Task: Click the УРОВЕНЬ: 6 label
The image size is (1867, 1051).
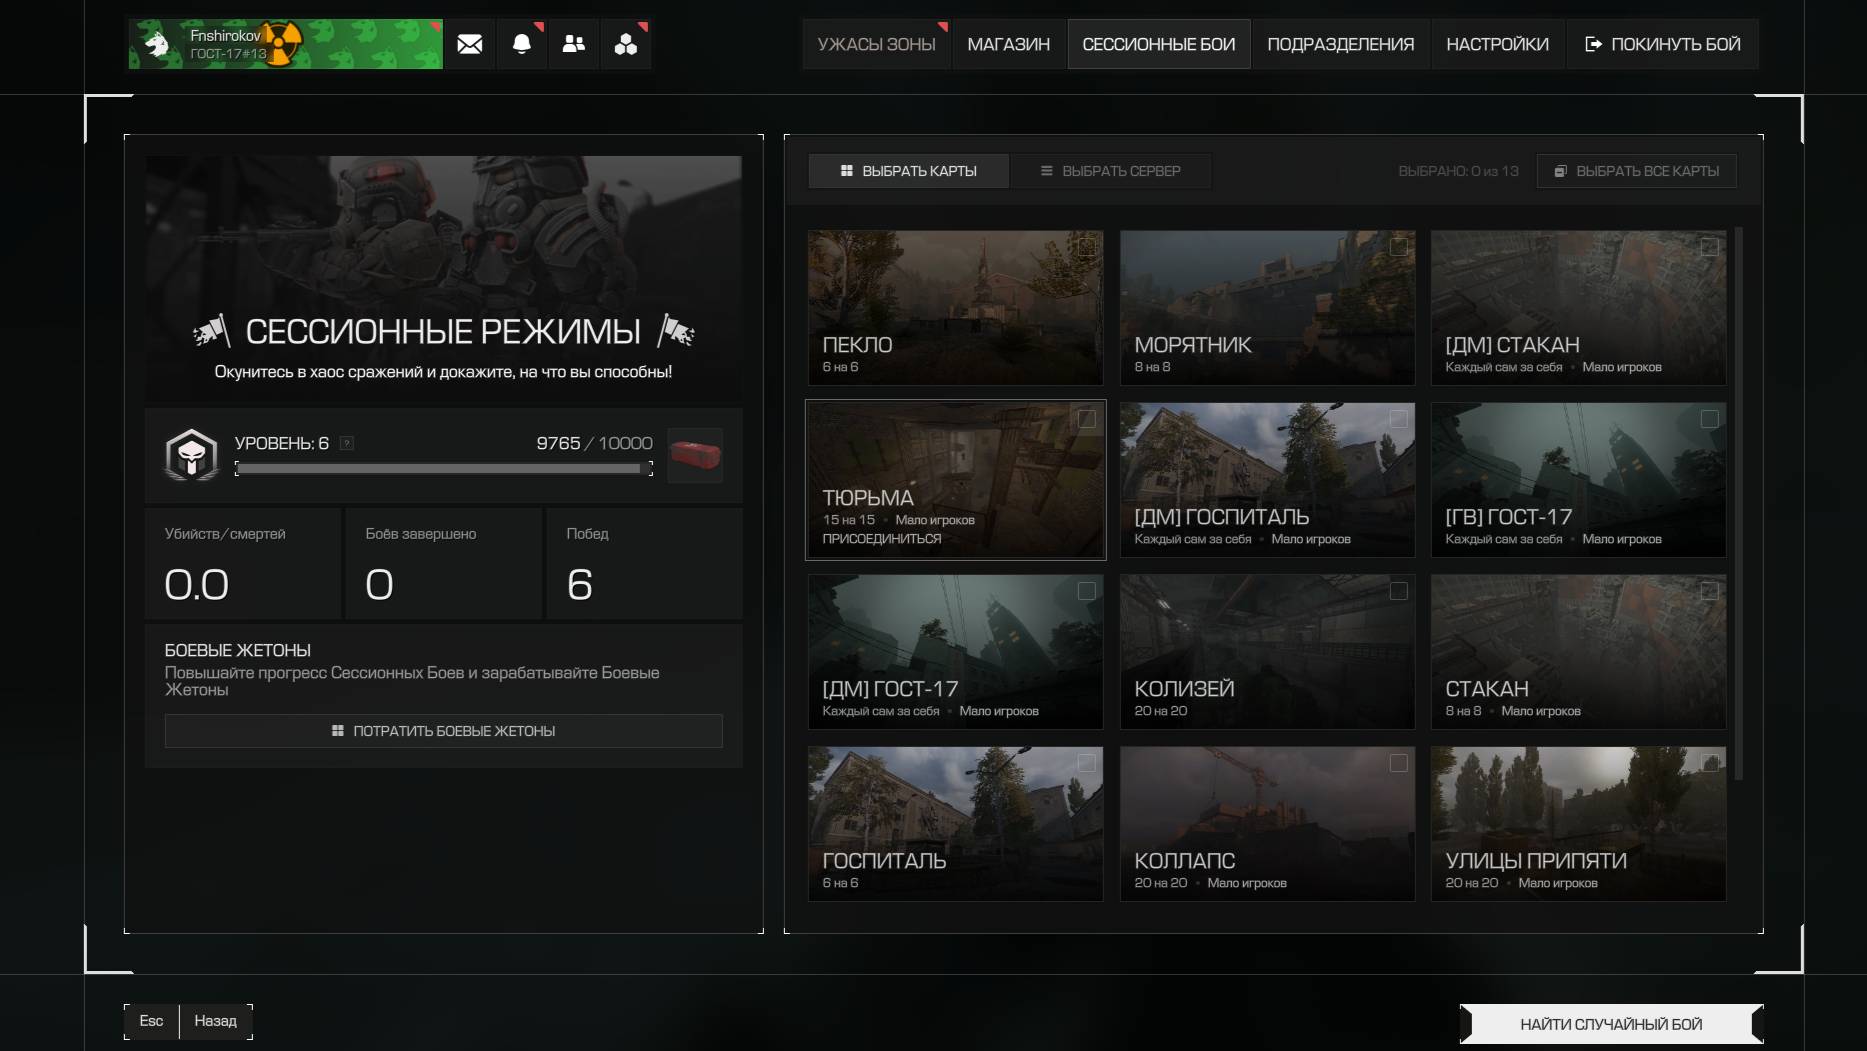Action: click(281, 443)
